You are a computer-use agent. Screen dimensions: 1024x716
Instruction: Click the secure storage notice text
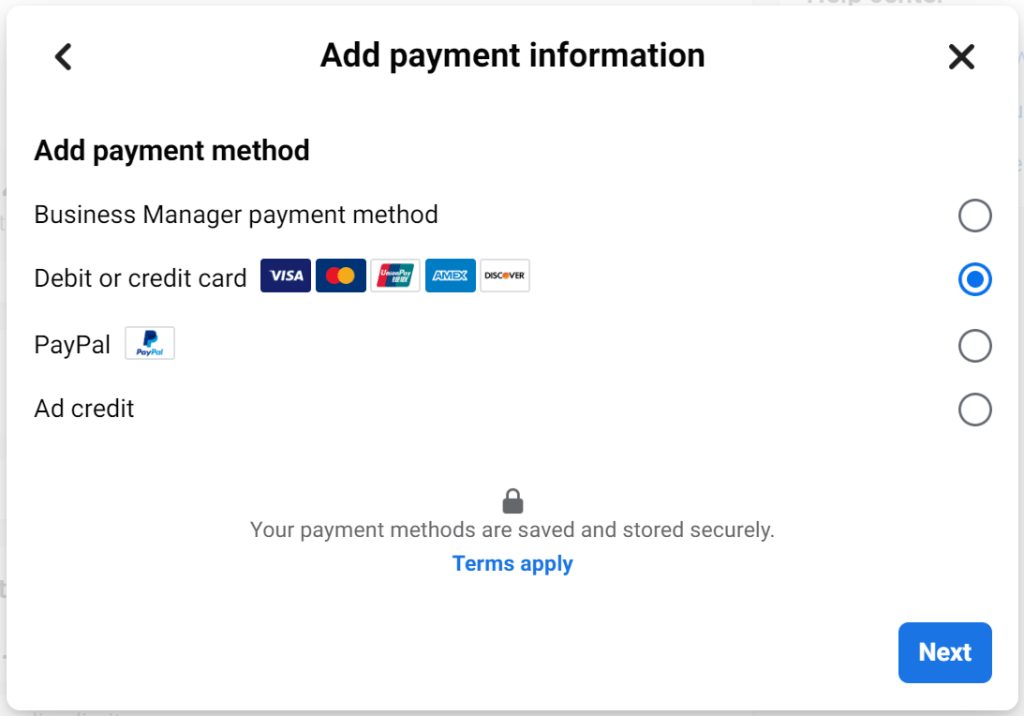point(512,529)
